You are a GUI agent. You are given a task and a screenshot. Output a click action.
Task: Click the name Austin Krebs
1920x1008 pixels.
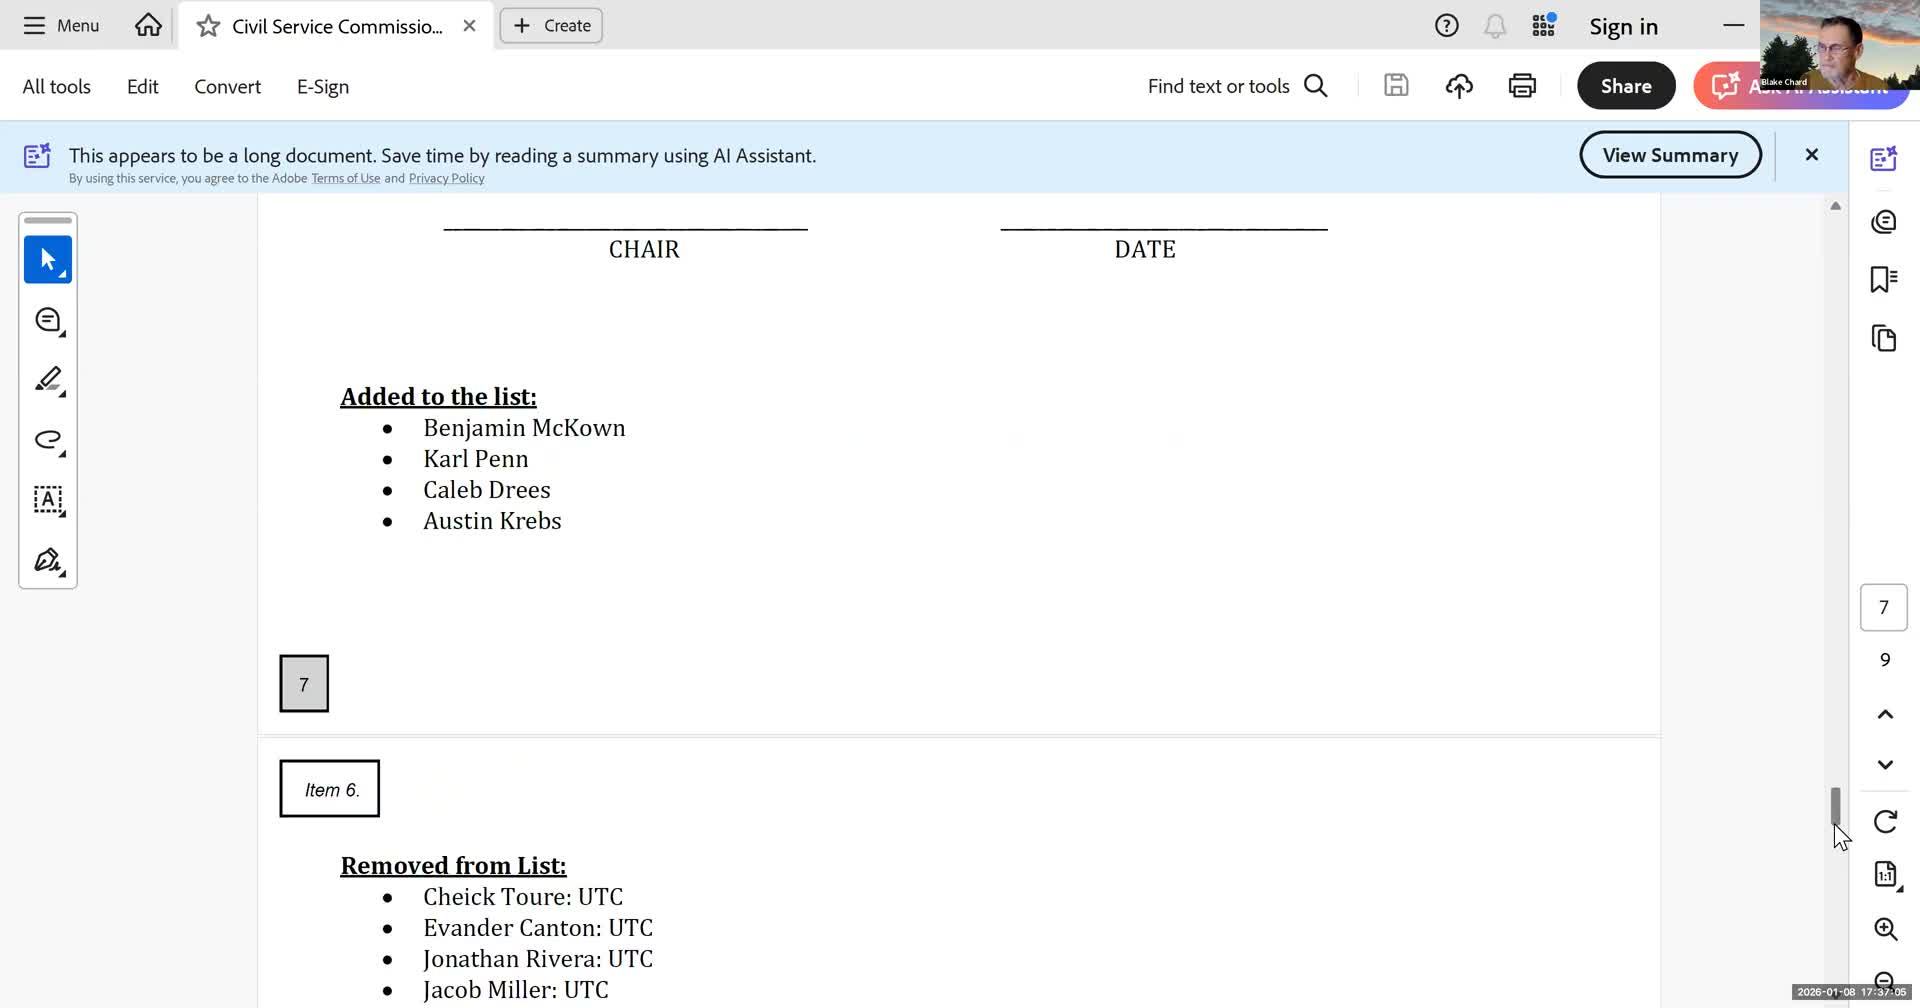point(492,521)
